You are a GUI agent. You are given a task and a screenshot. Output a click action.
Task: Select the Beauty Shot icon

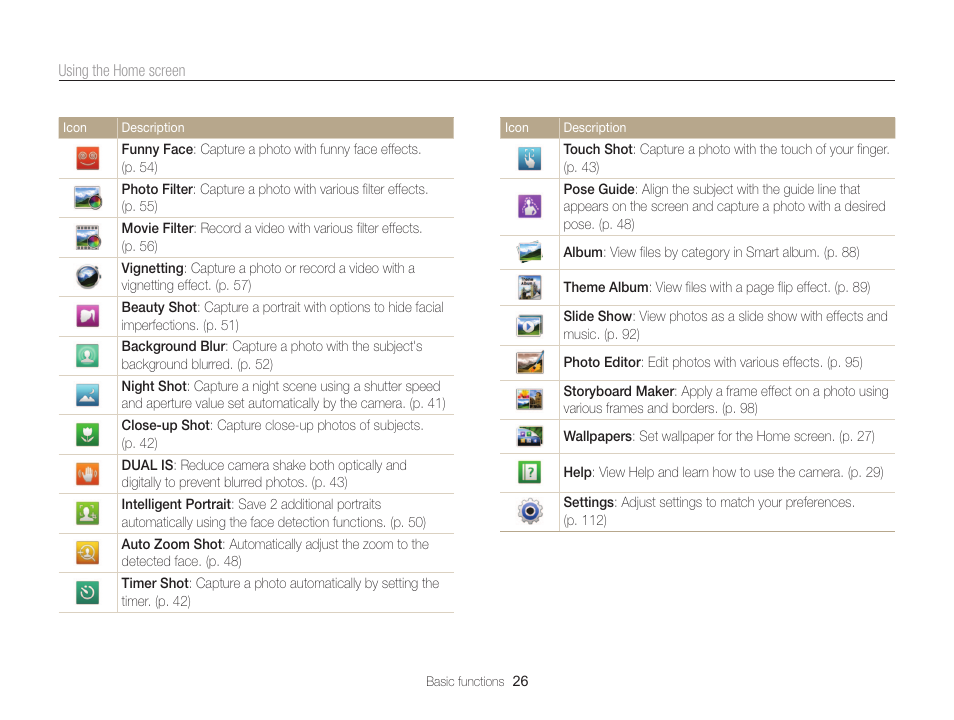88,316
